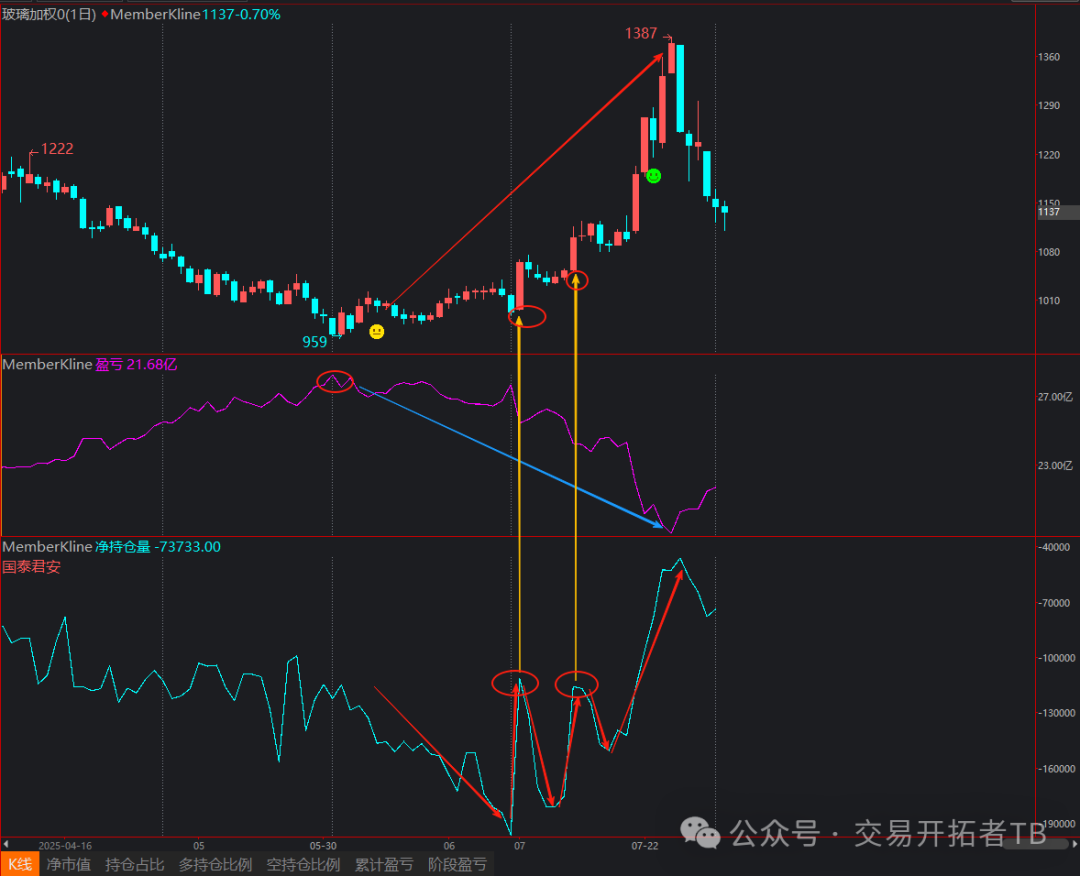Click the 1010 price axis label

(x=1049, y=300)
